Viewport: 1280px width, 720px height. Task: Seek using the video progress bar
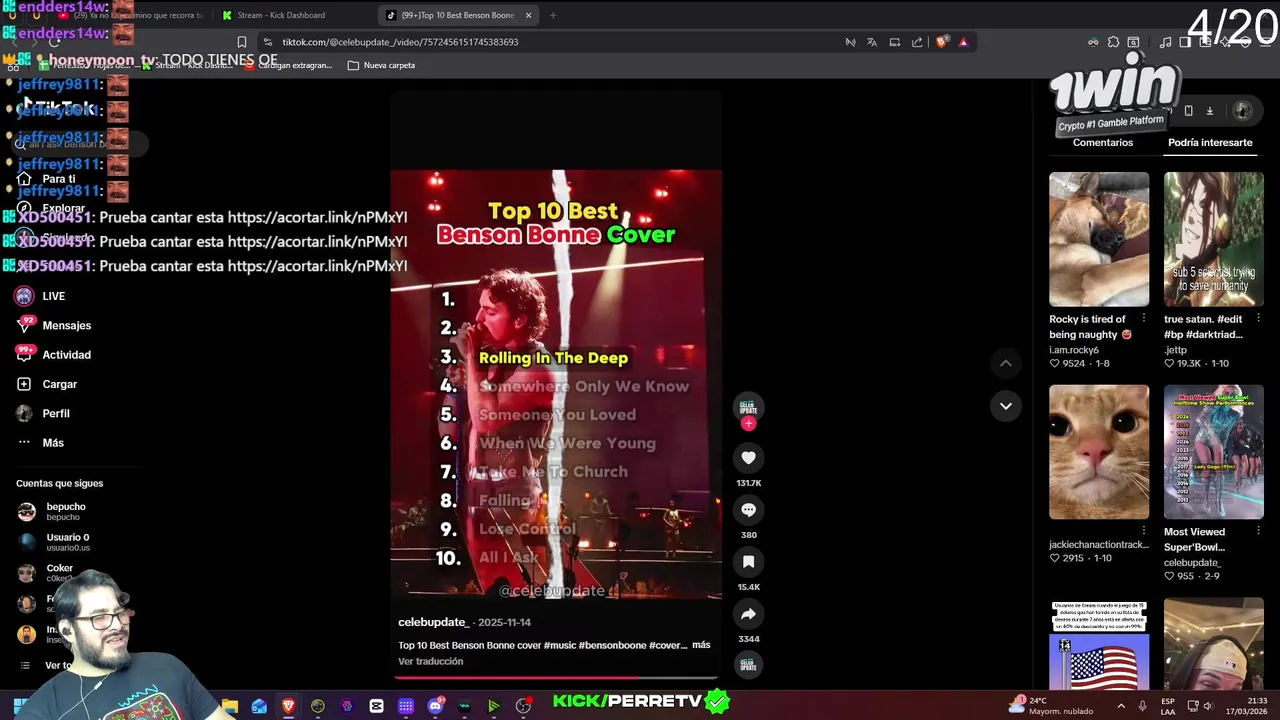[x=556, y=678]
